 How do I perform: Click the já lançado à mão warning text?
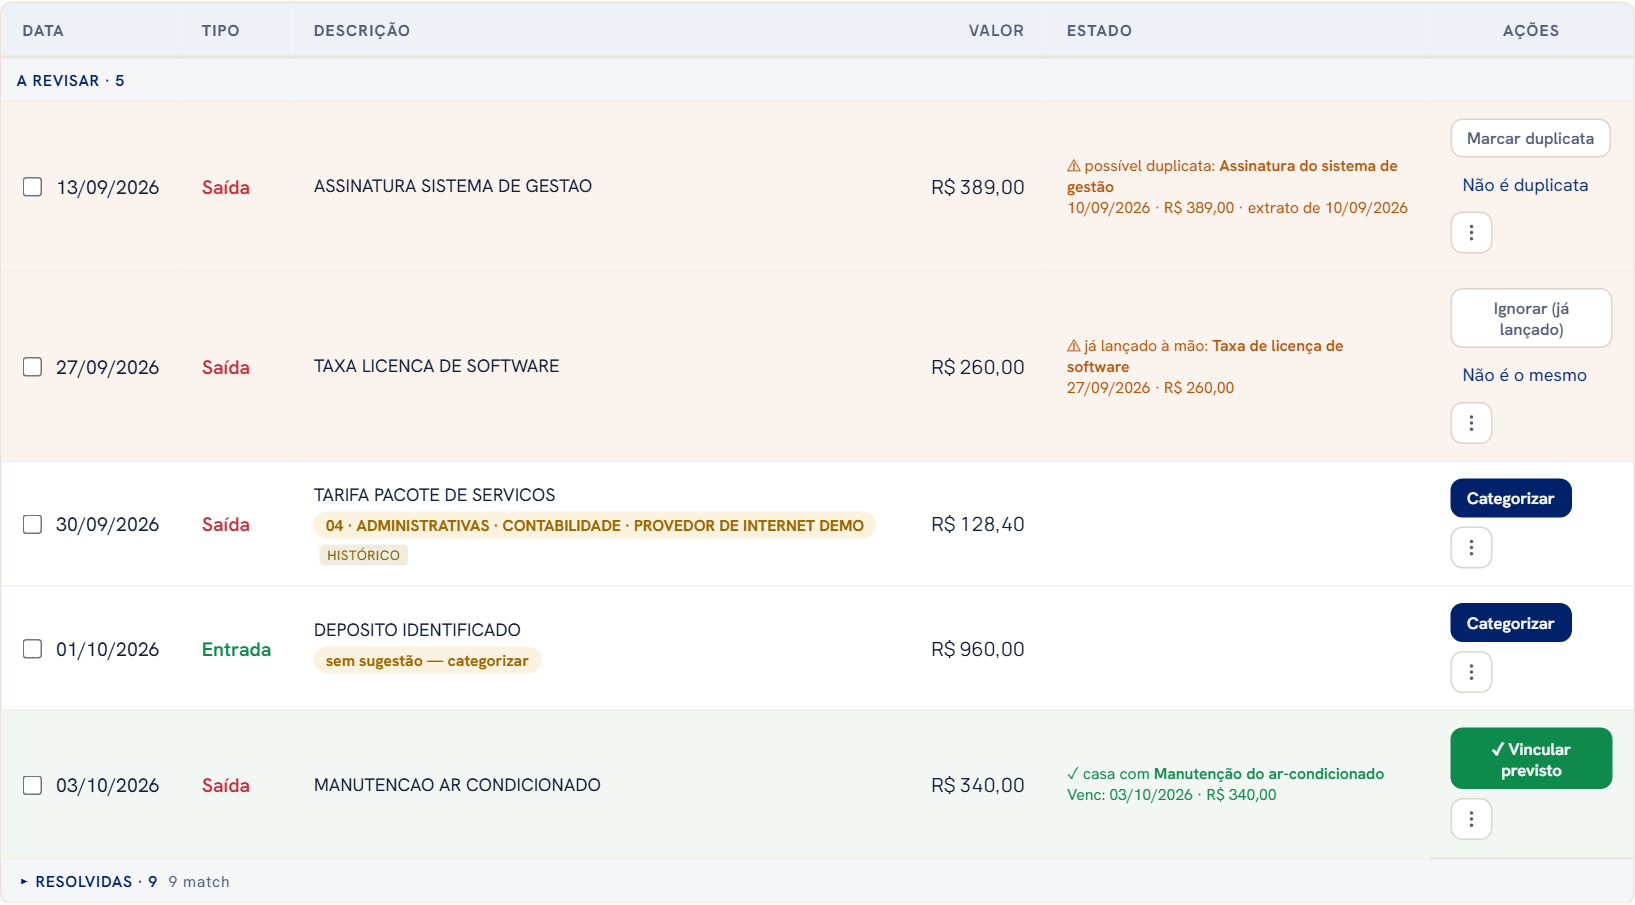pos(1205,367)
